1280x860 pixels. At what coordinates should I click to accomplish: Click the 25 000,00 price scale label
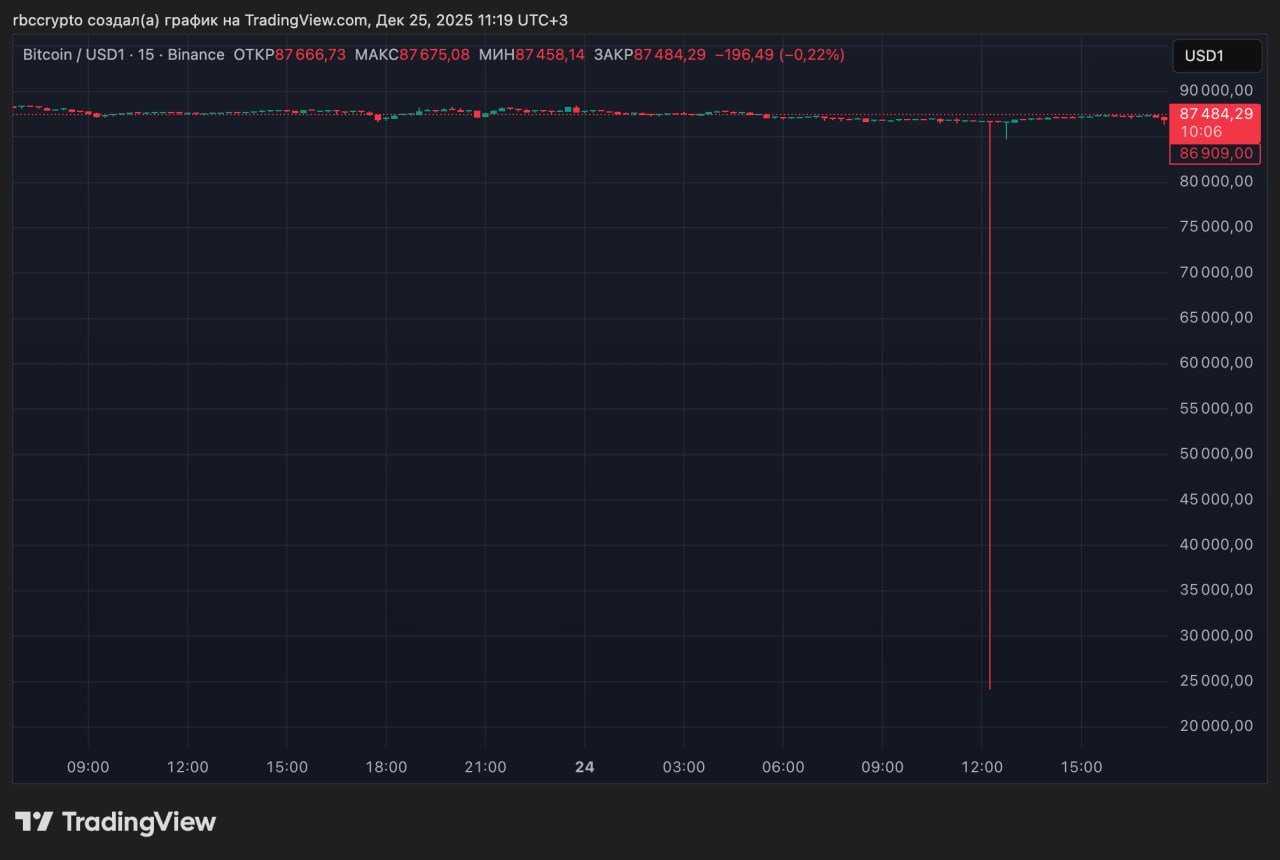(x=1215, y=681)
